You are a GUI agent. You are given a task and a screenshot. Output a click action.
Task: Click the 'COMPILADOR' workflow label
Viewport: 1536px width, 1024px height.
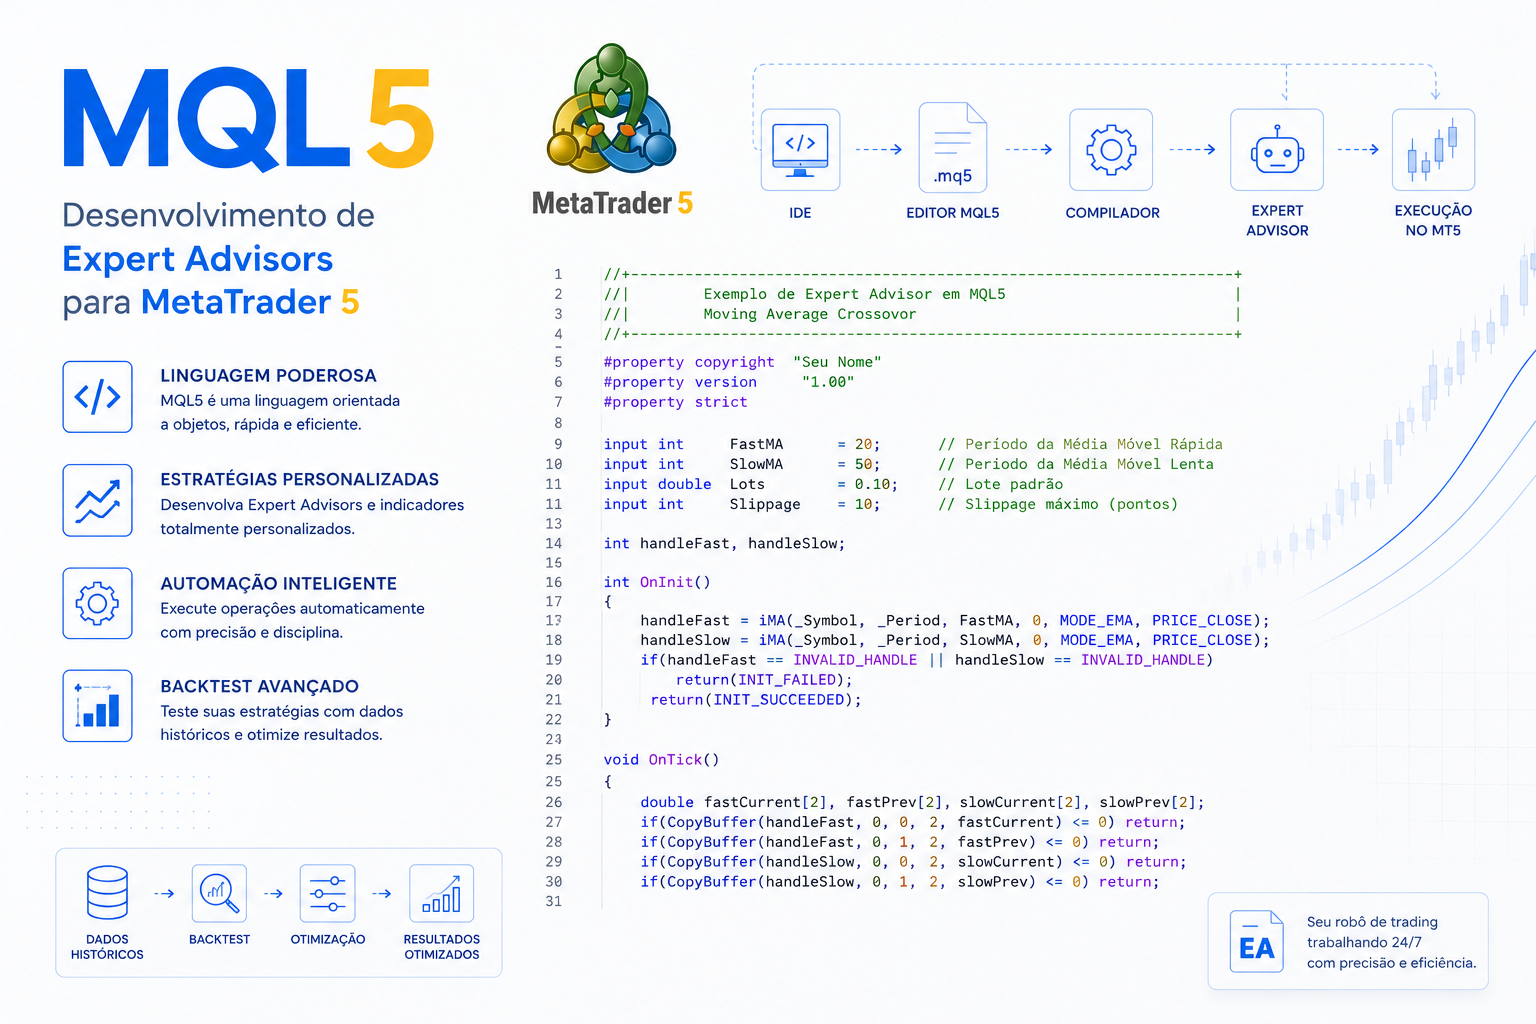point(1113,213)
